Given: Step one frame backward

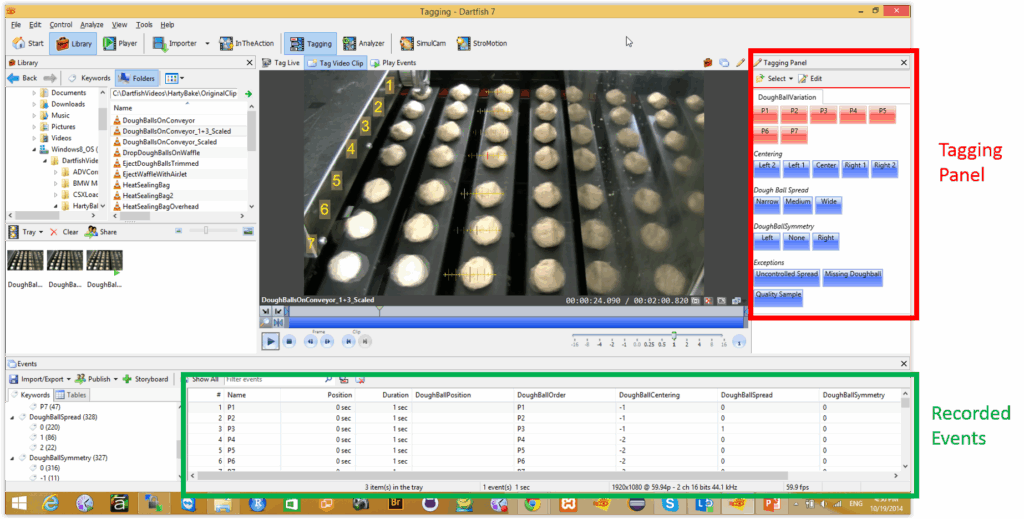Looking at the screenshot, I should click(x=311, y=341).
